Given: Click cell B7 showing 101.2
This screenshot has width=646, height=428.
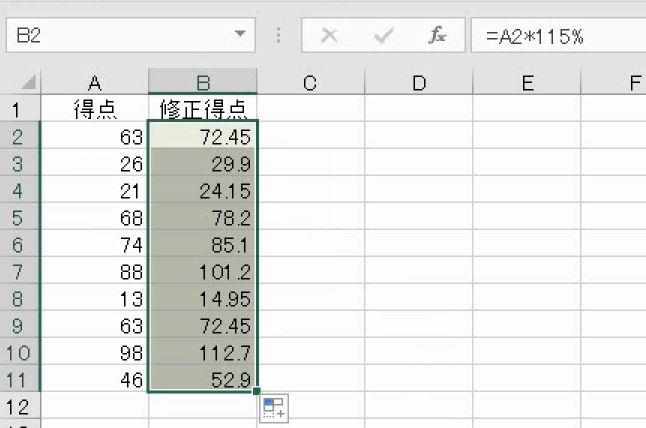Looking at the screenshot, I should tap(203, 270).
